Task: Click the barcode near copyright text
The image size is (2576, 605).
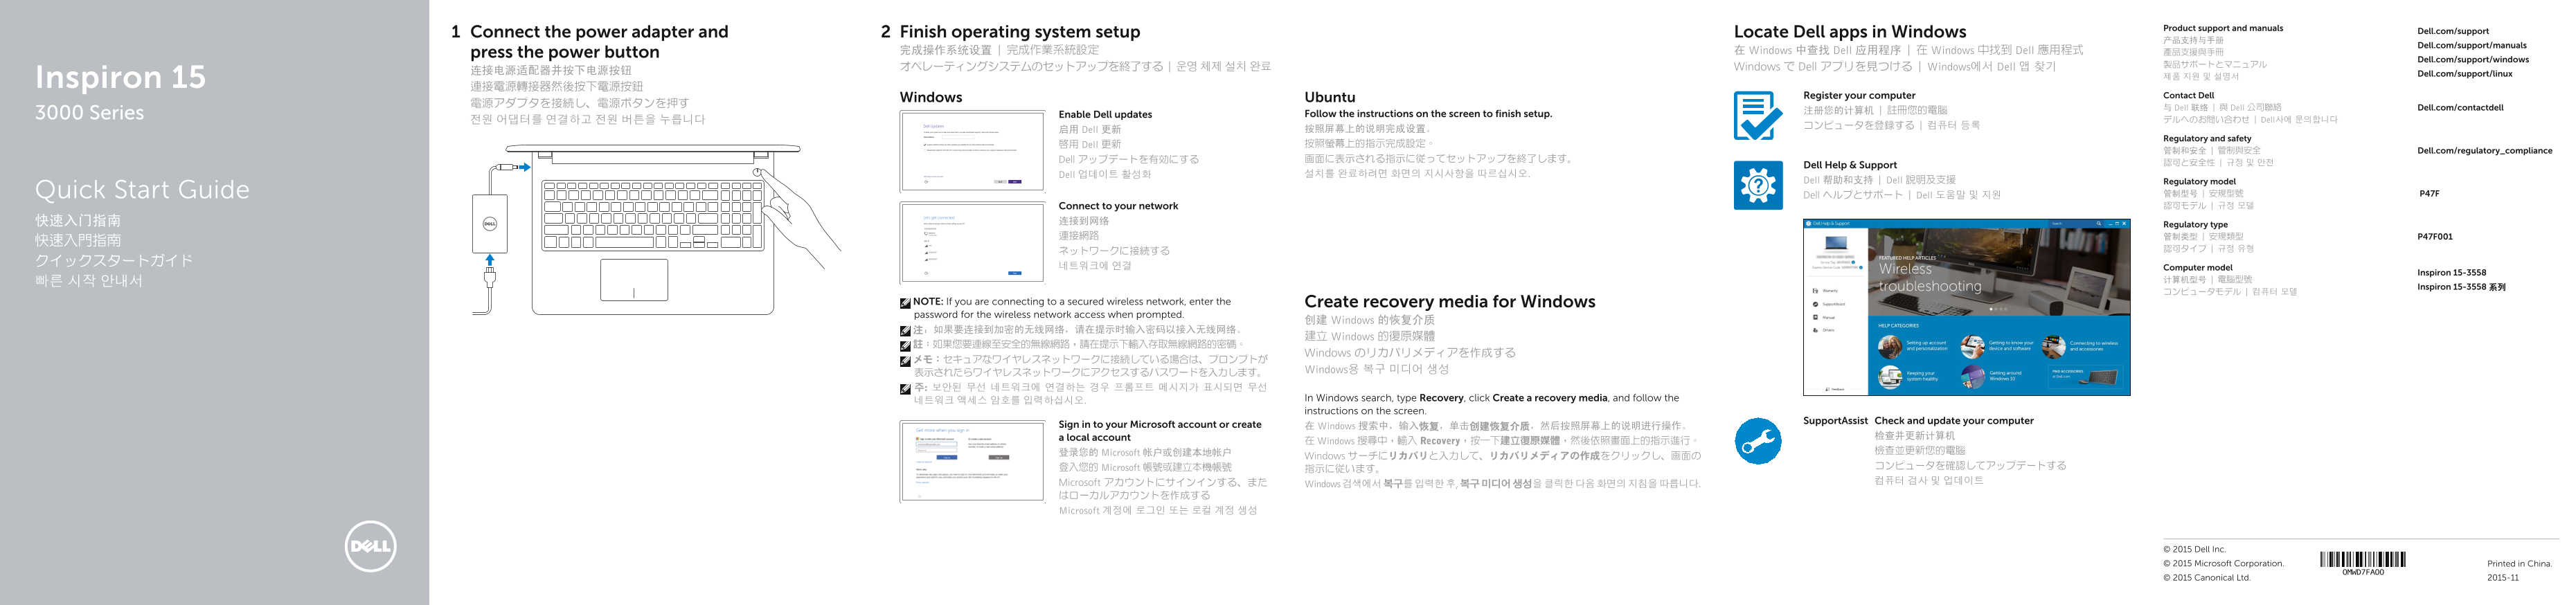Action: (2362, 560)
